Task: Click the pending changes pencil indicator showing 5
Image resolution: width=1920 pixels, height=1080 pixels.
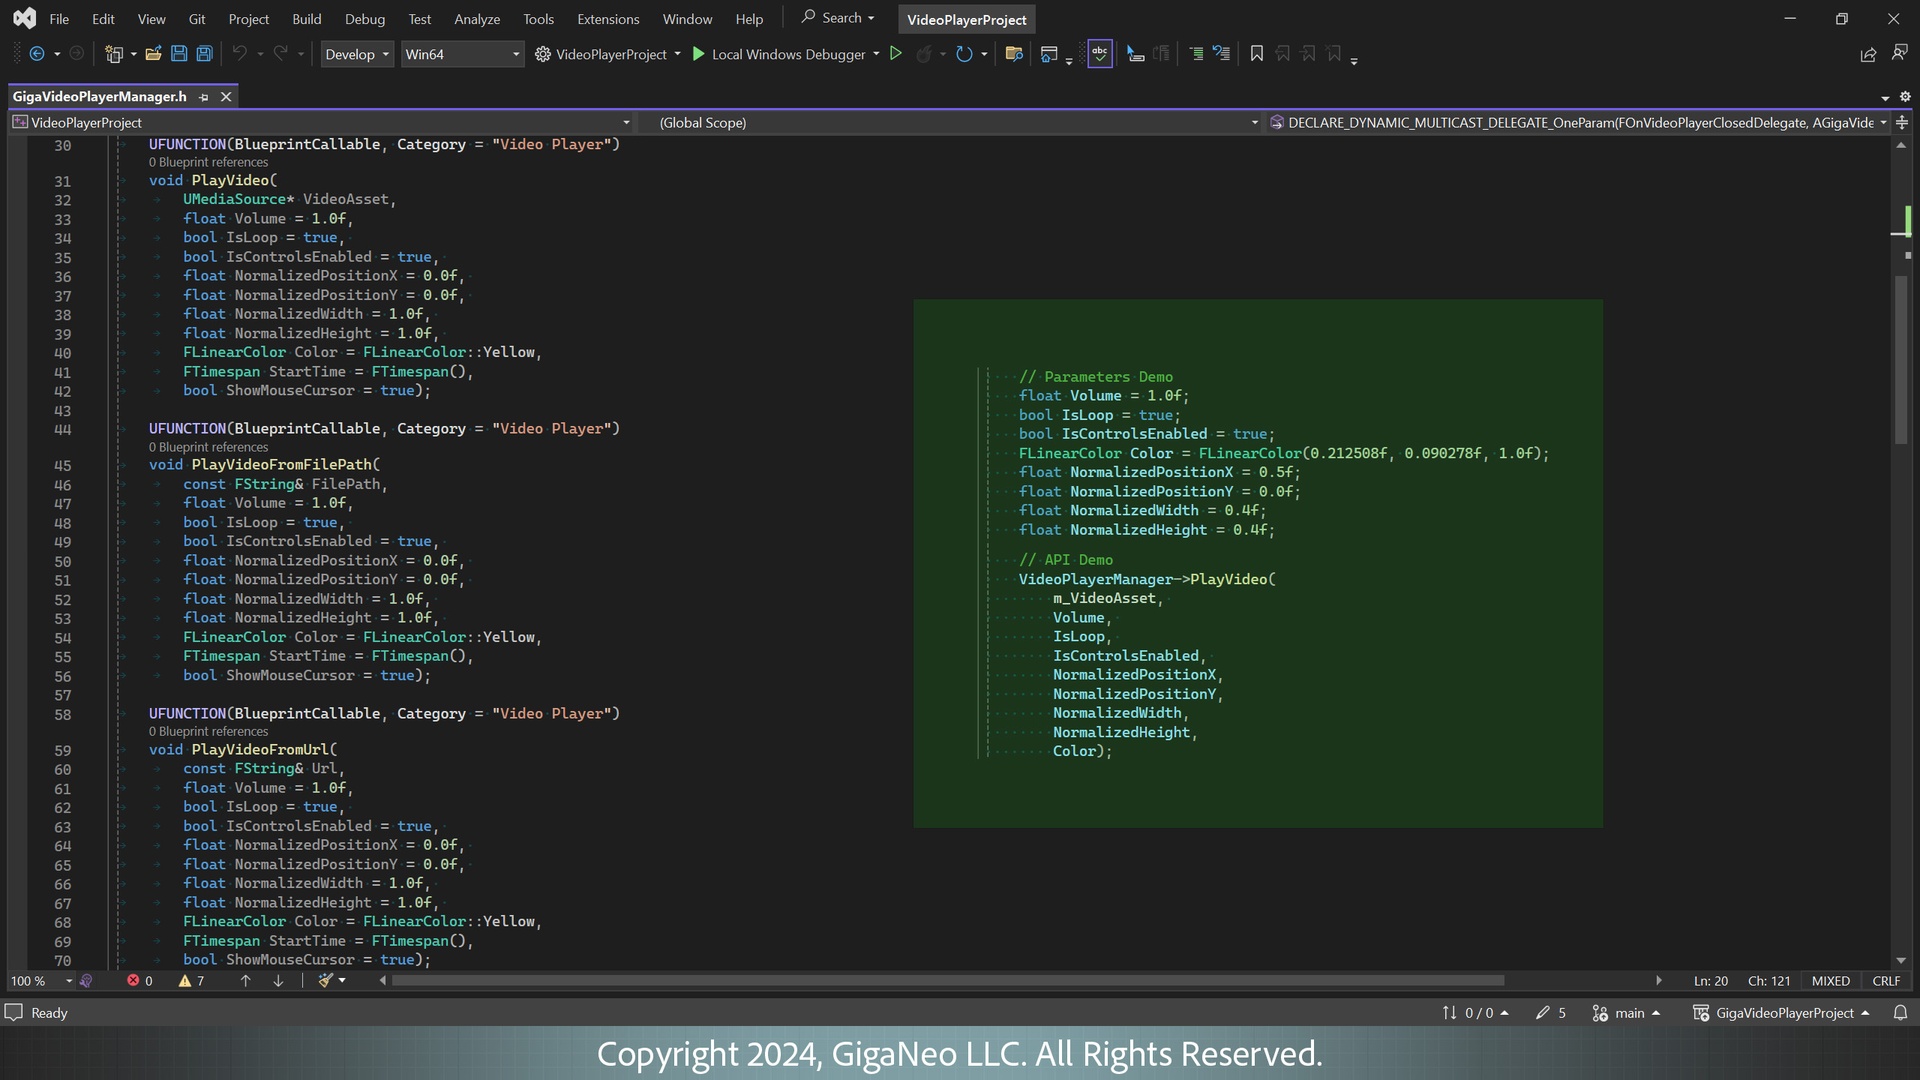Action: tap(1551, 1013)
